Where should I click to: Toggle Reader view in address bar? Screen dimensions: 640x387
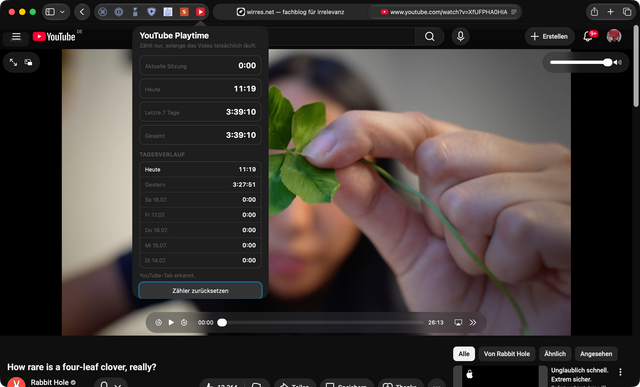click(514, 12)
